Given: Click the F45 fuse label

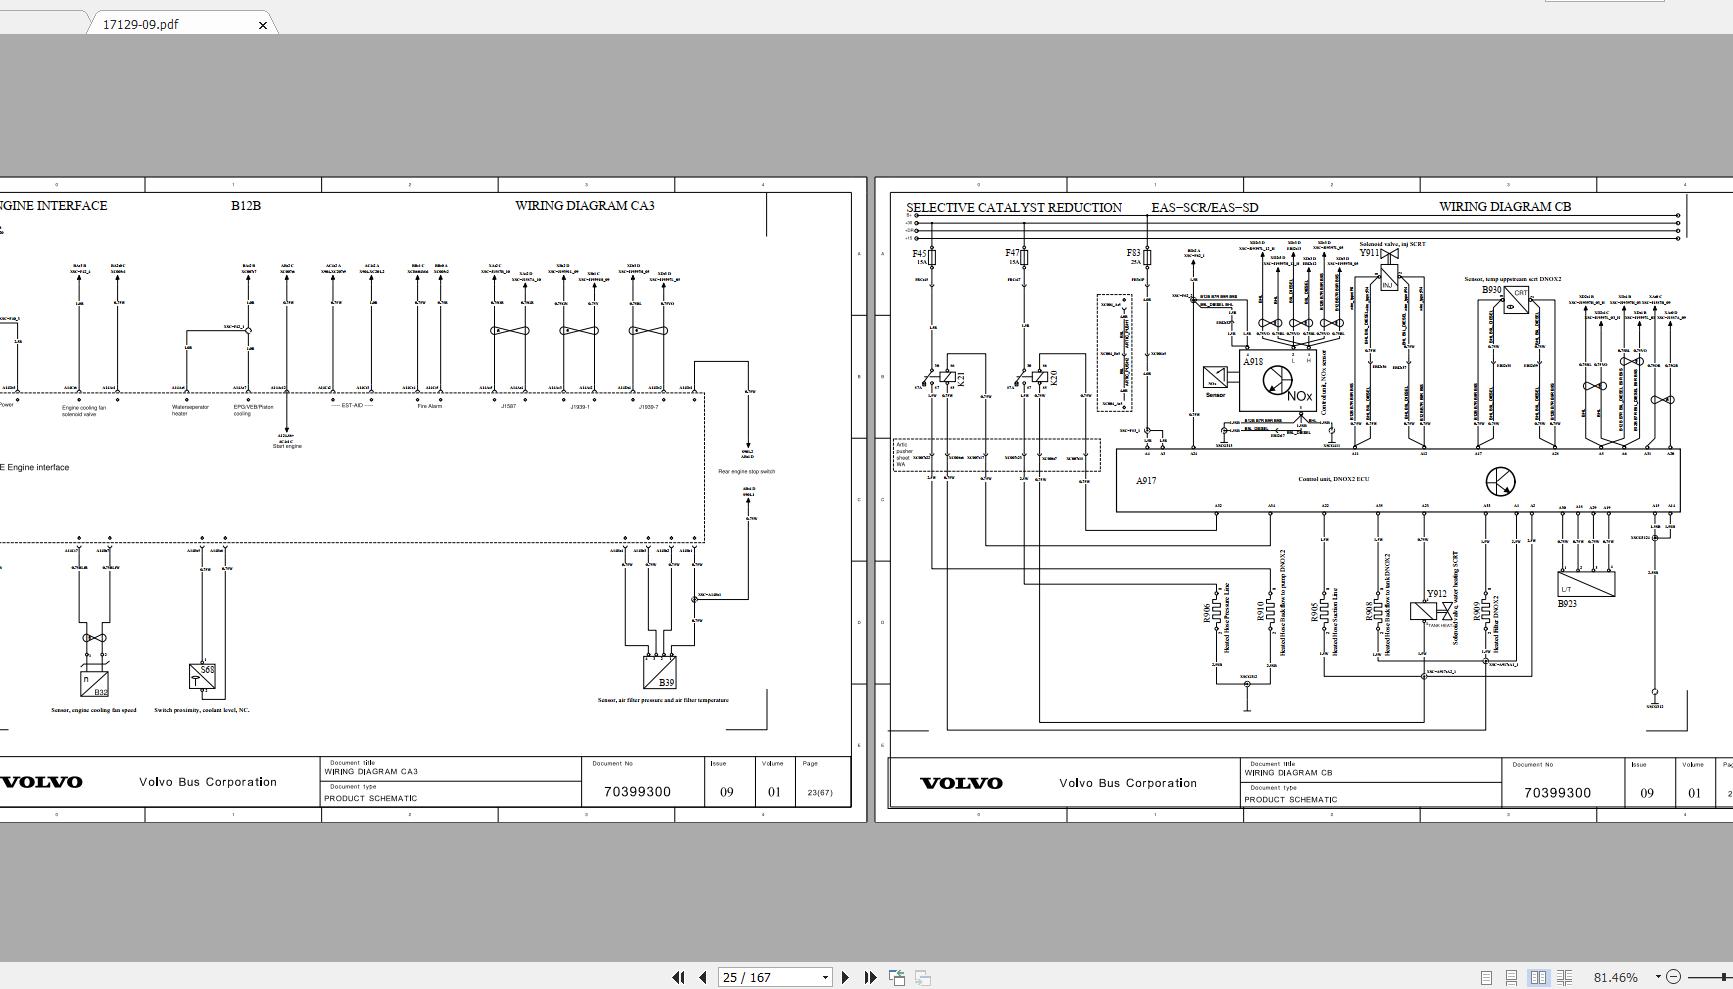Looking at the screenshot, I should coord(921,254).
